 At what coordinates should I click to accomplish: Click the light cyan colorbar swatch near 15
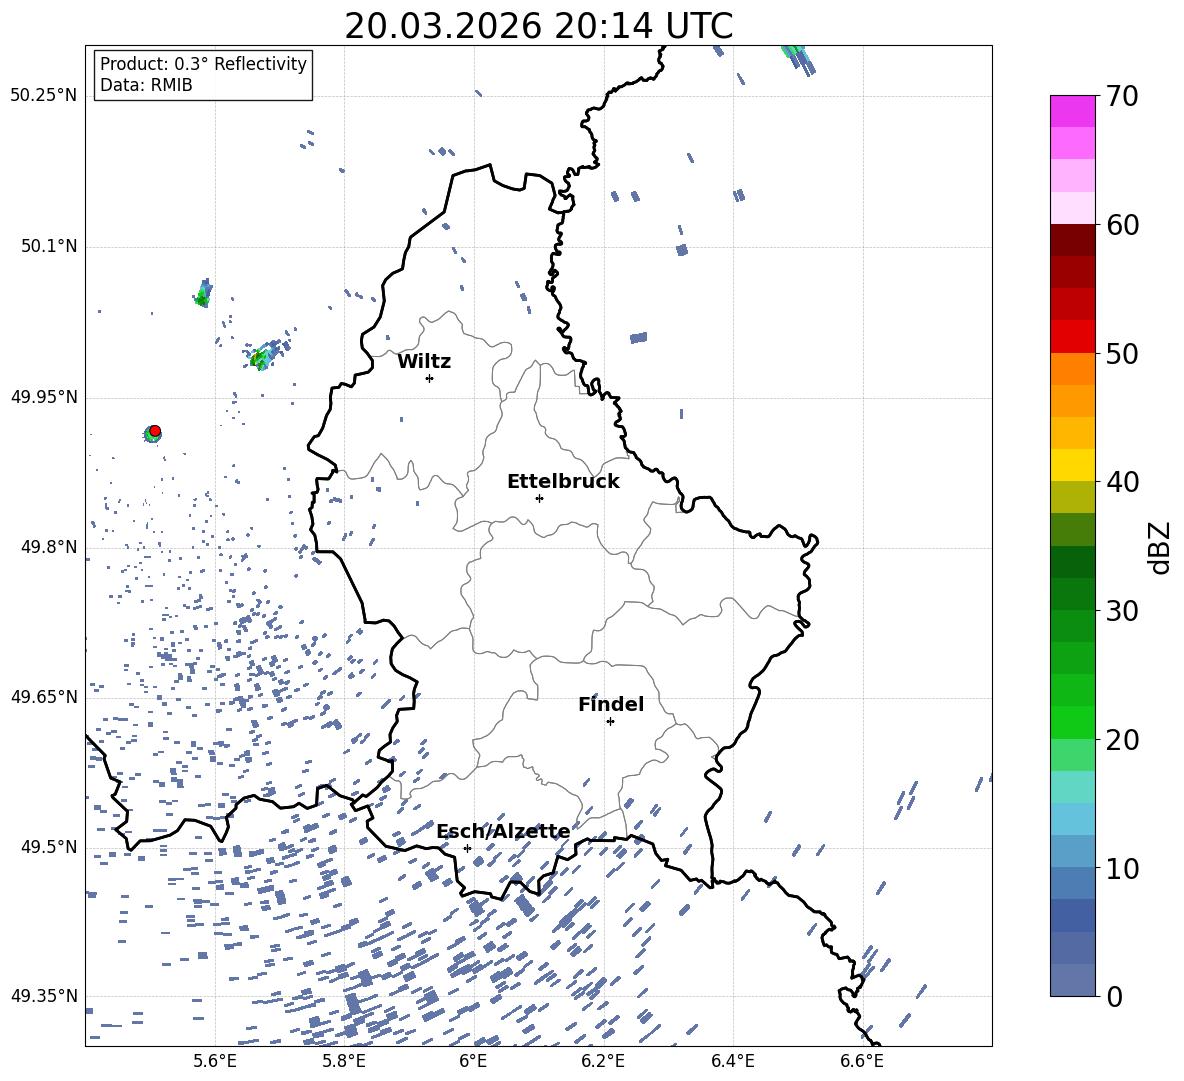coord(1072,787)
